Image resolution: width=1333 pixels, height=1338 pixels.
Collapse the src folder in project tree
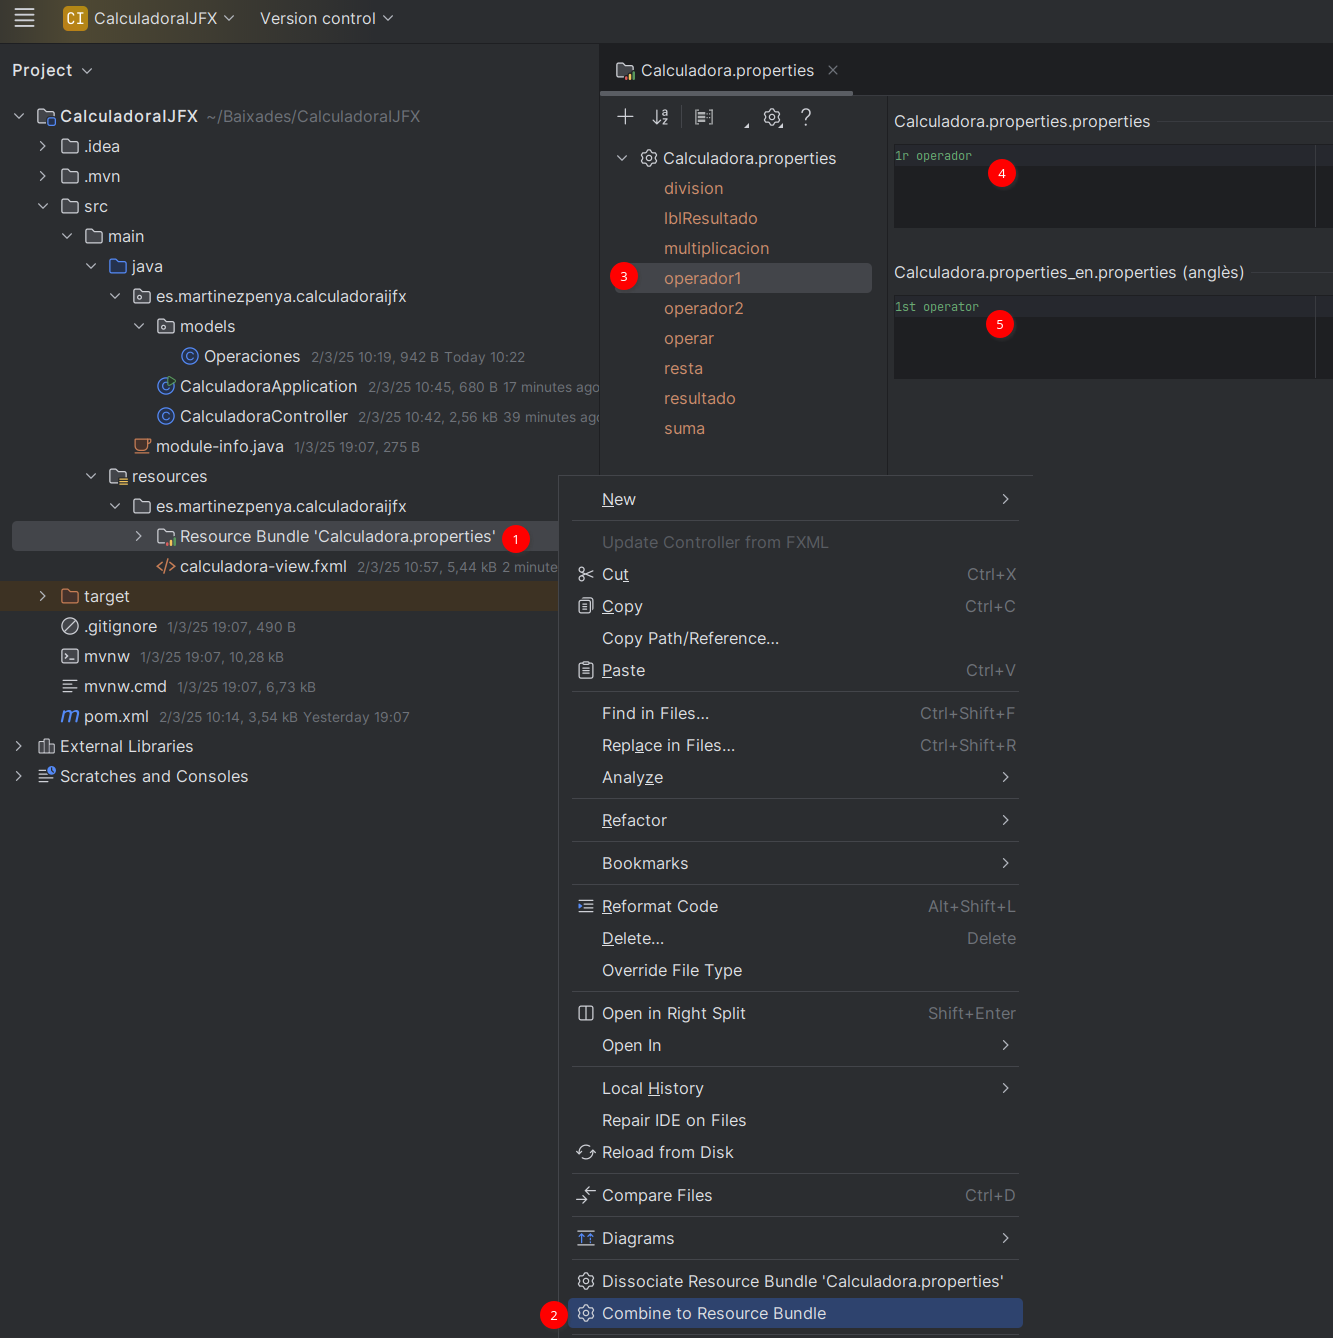click(x=43, y=206)
